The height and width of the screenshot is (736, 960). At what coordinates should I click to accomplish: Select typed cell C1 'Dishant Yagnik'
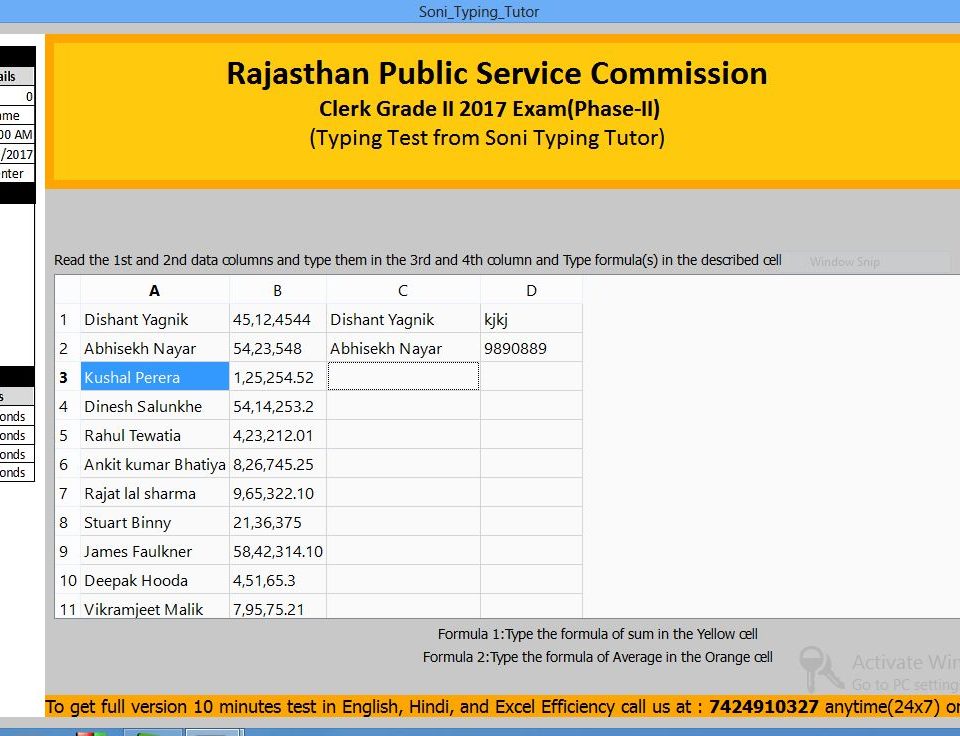[403, 319]
